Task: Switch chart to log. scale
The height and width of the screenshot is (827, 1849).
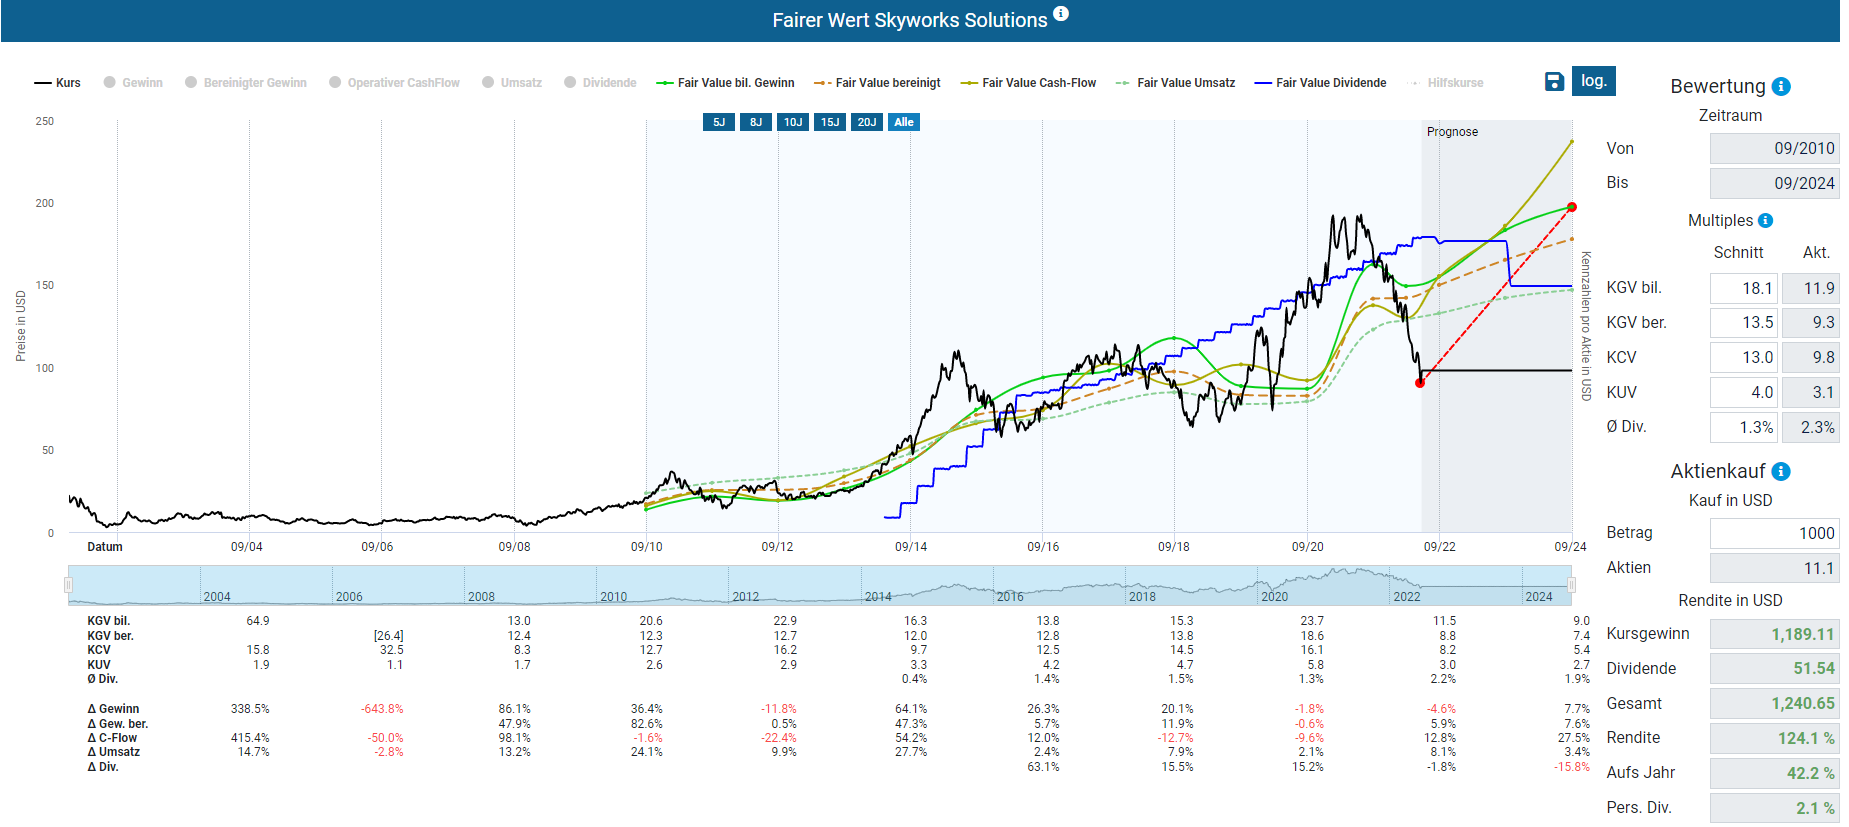Action: [x=1593, y=81]
